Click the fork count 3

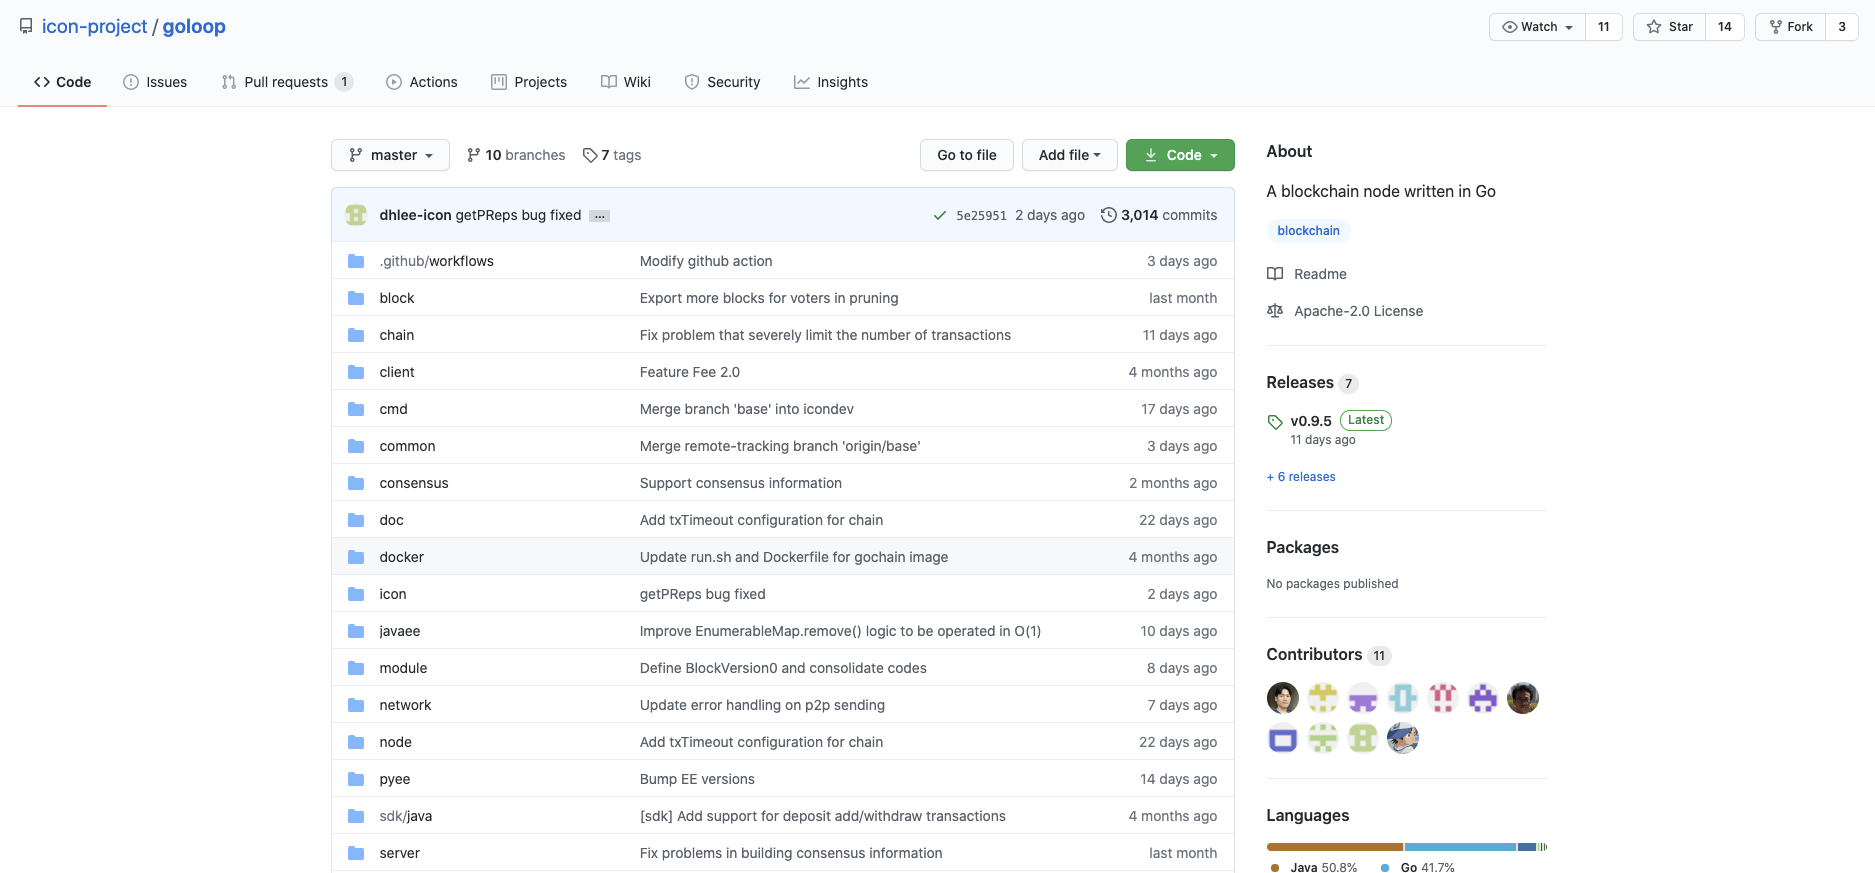[x=1842, y=27]
